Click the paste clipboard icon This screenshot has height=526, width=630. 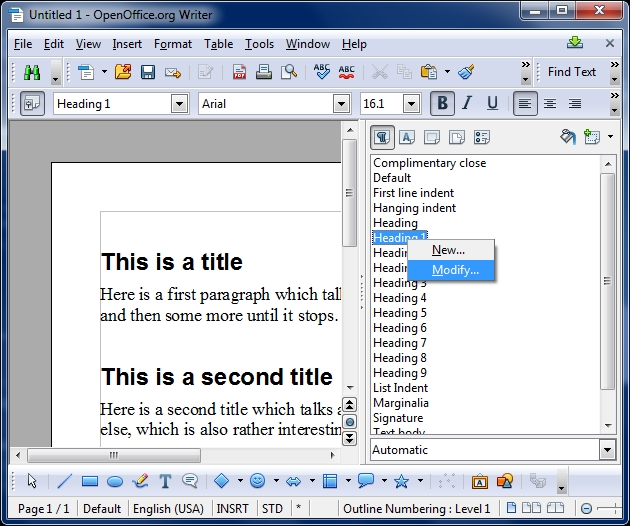click(429, 72)
